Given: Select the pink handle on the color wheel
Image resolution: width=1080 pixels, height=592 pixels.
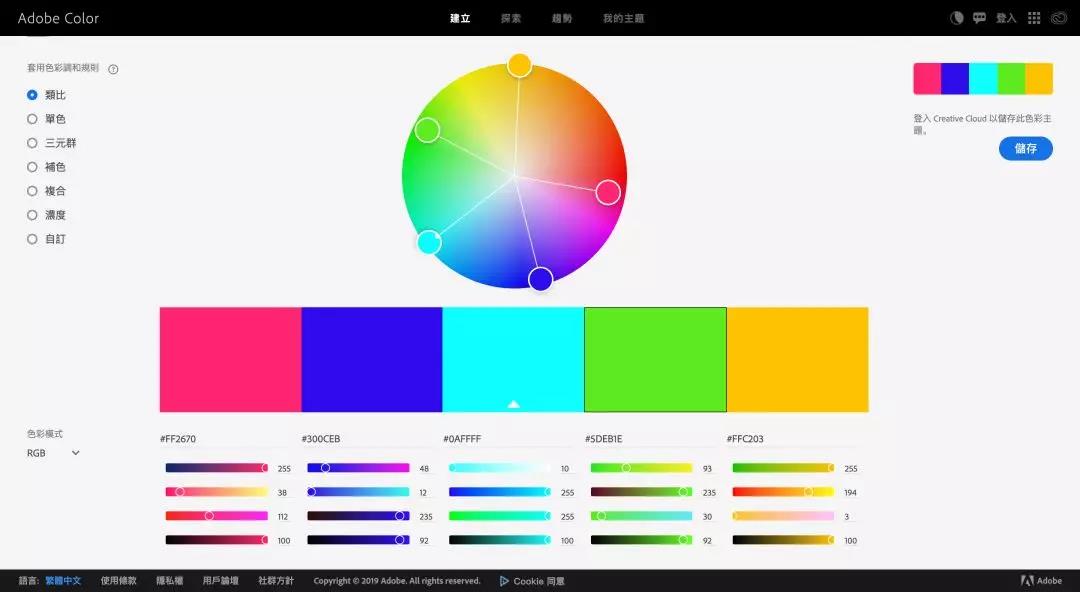Looking at the screenshot, I should (x=608, y=192).
